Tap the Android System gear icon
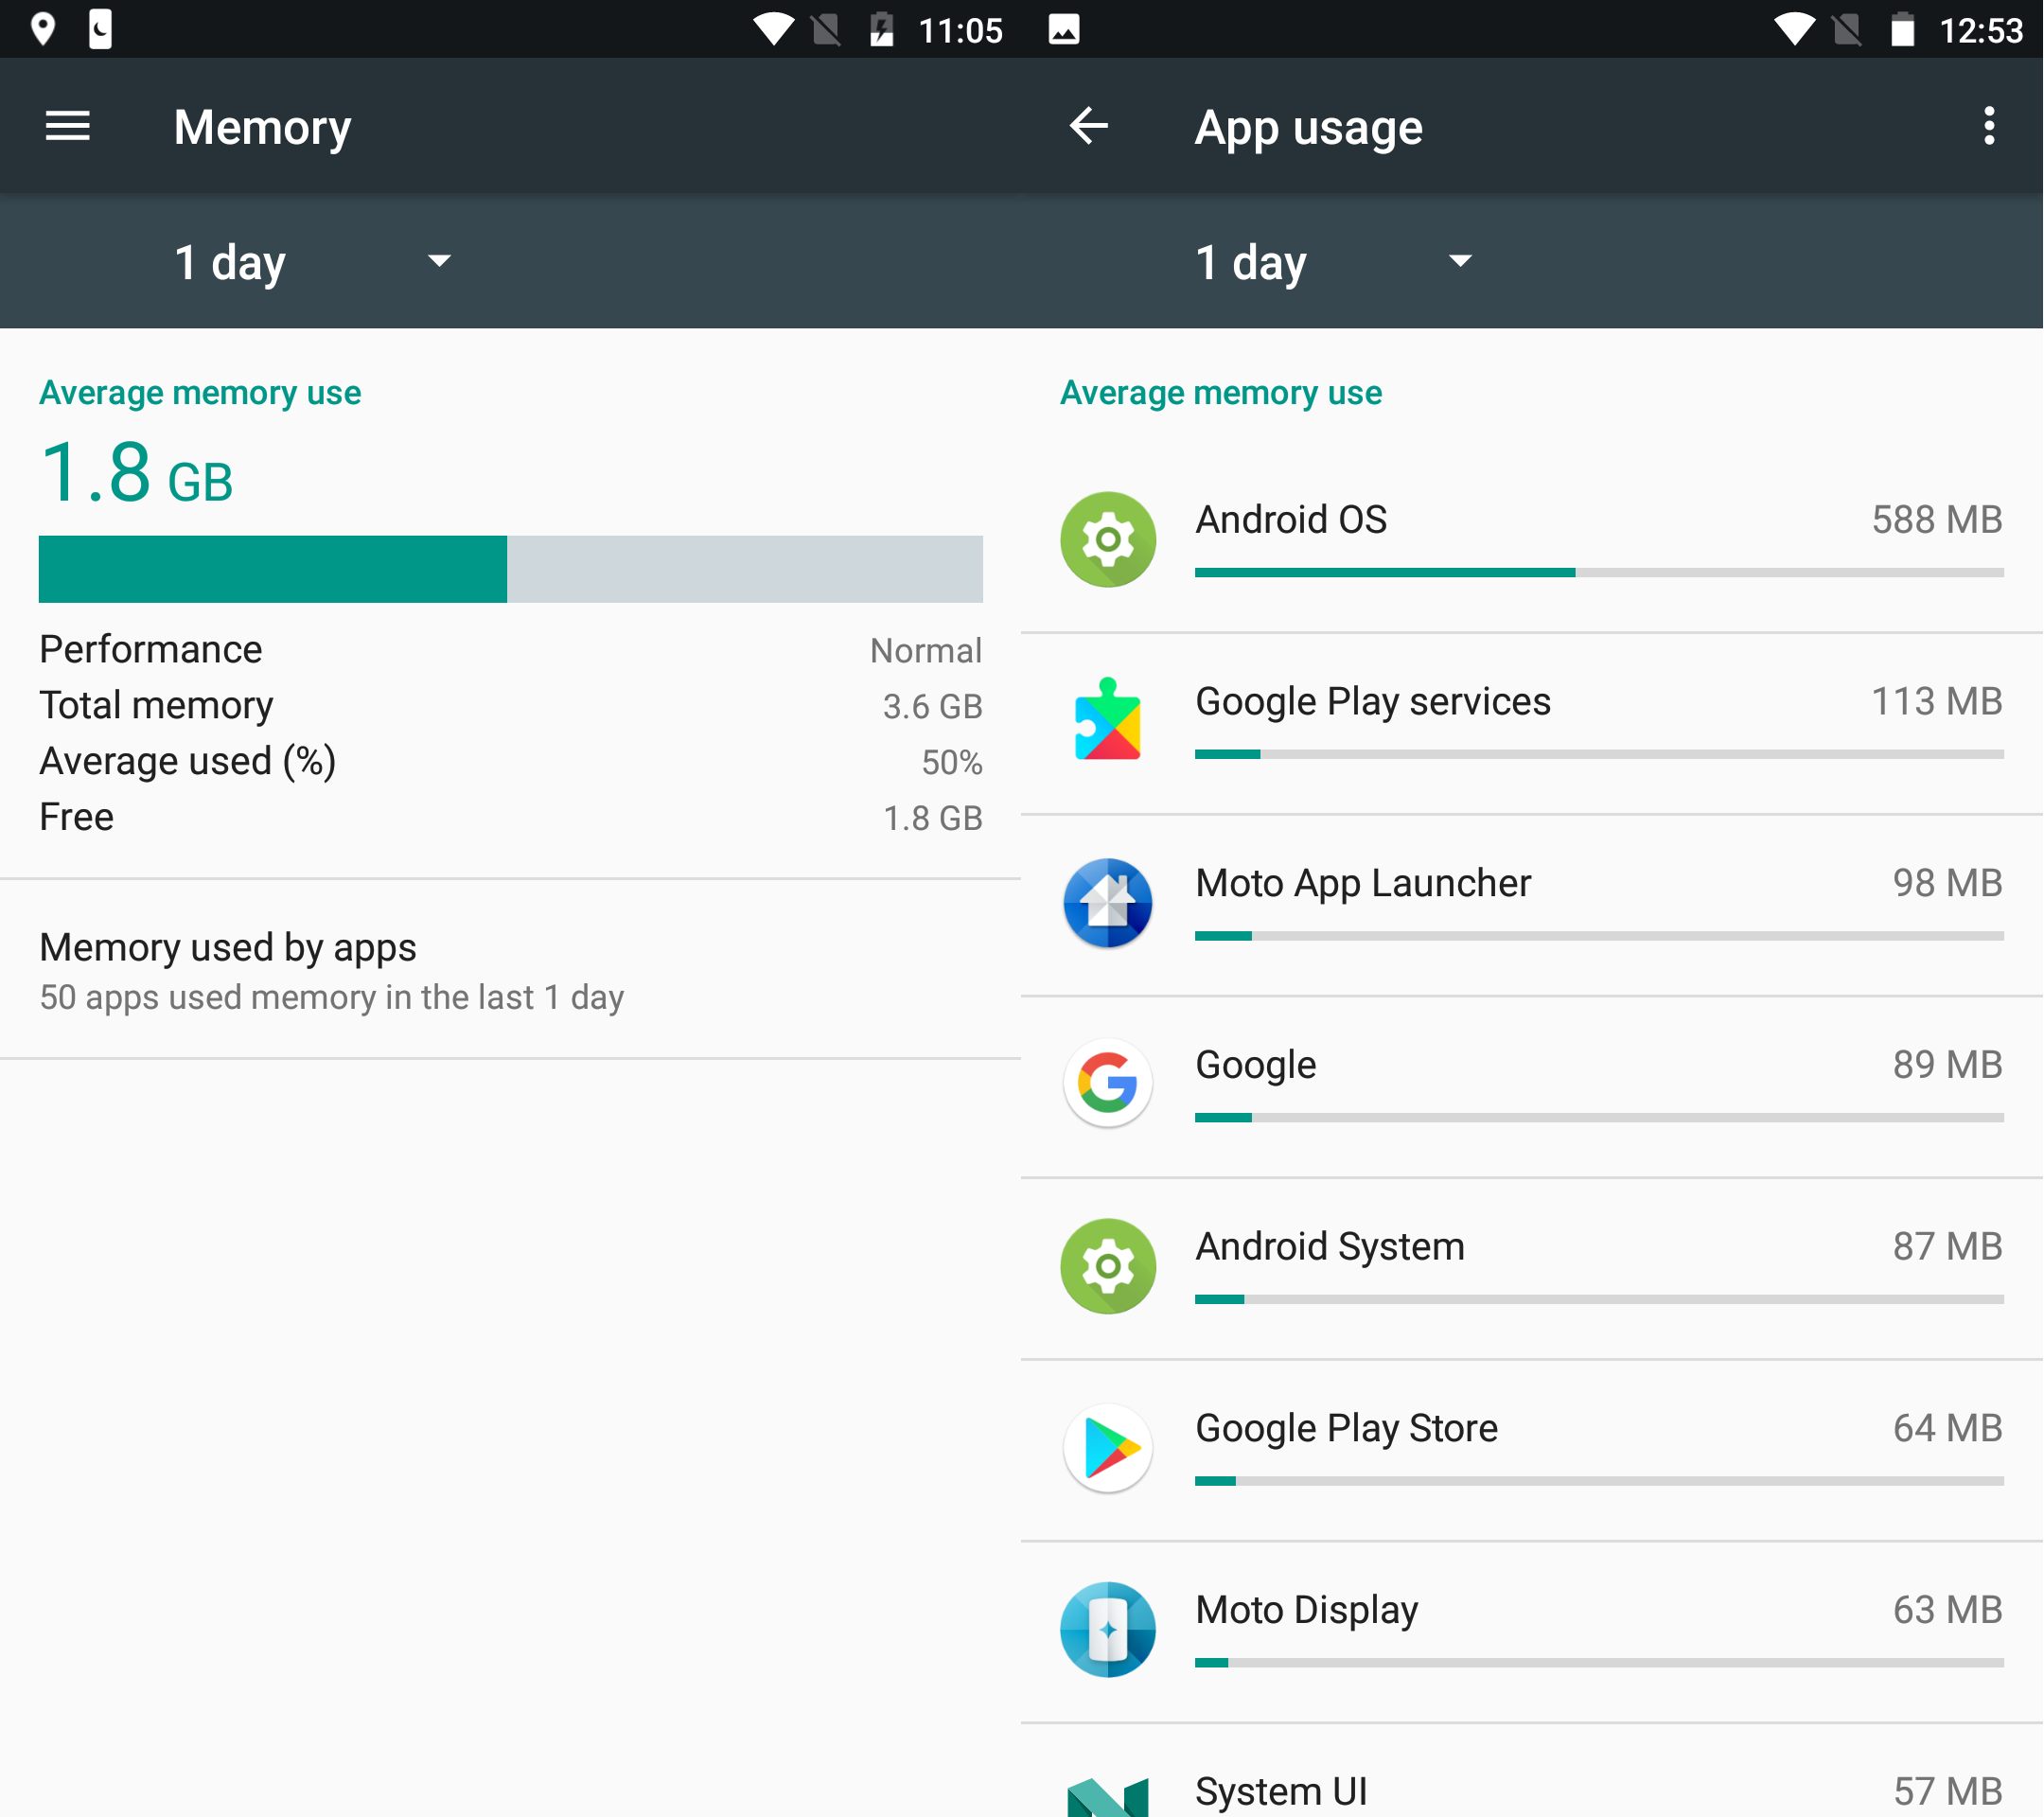The height and width of the screenshot is (1817, 2044). [1108, 1266]
